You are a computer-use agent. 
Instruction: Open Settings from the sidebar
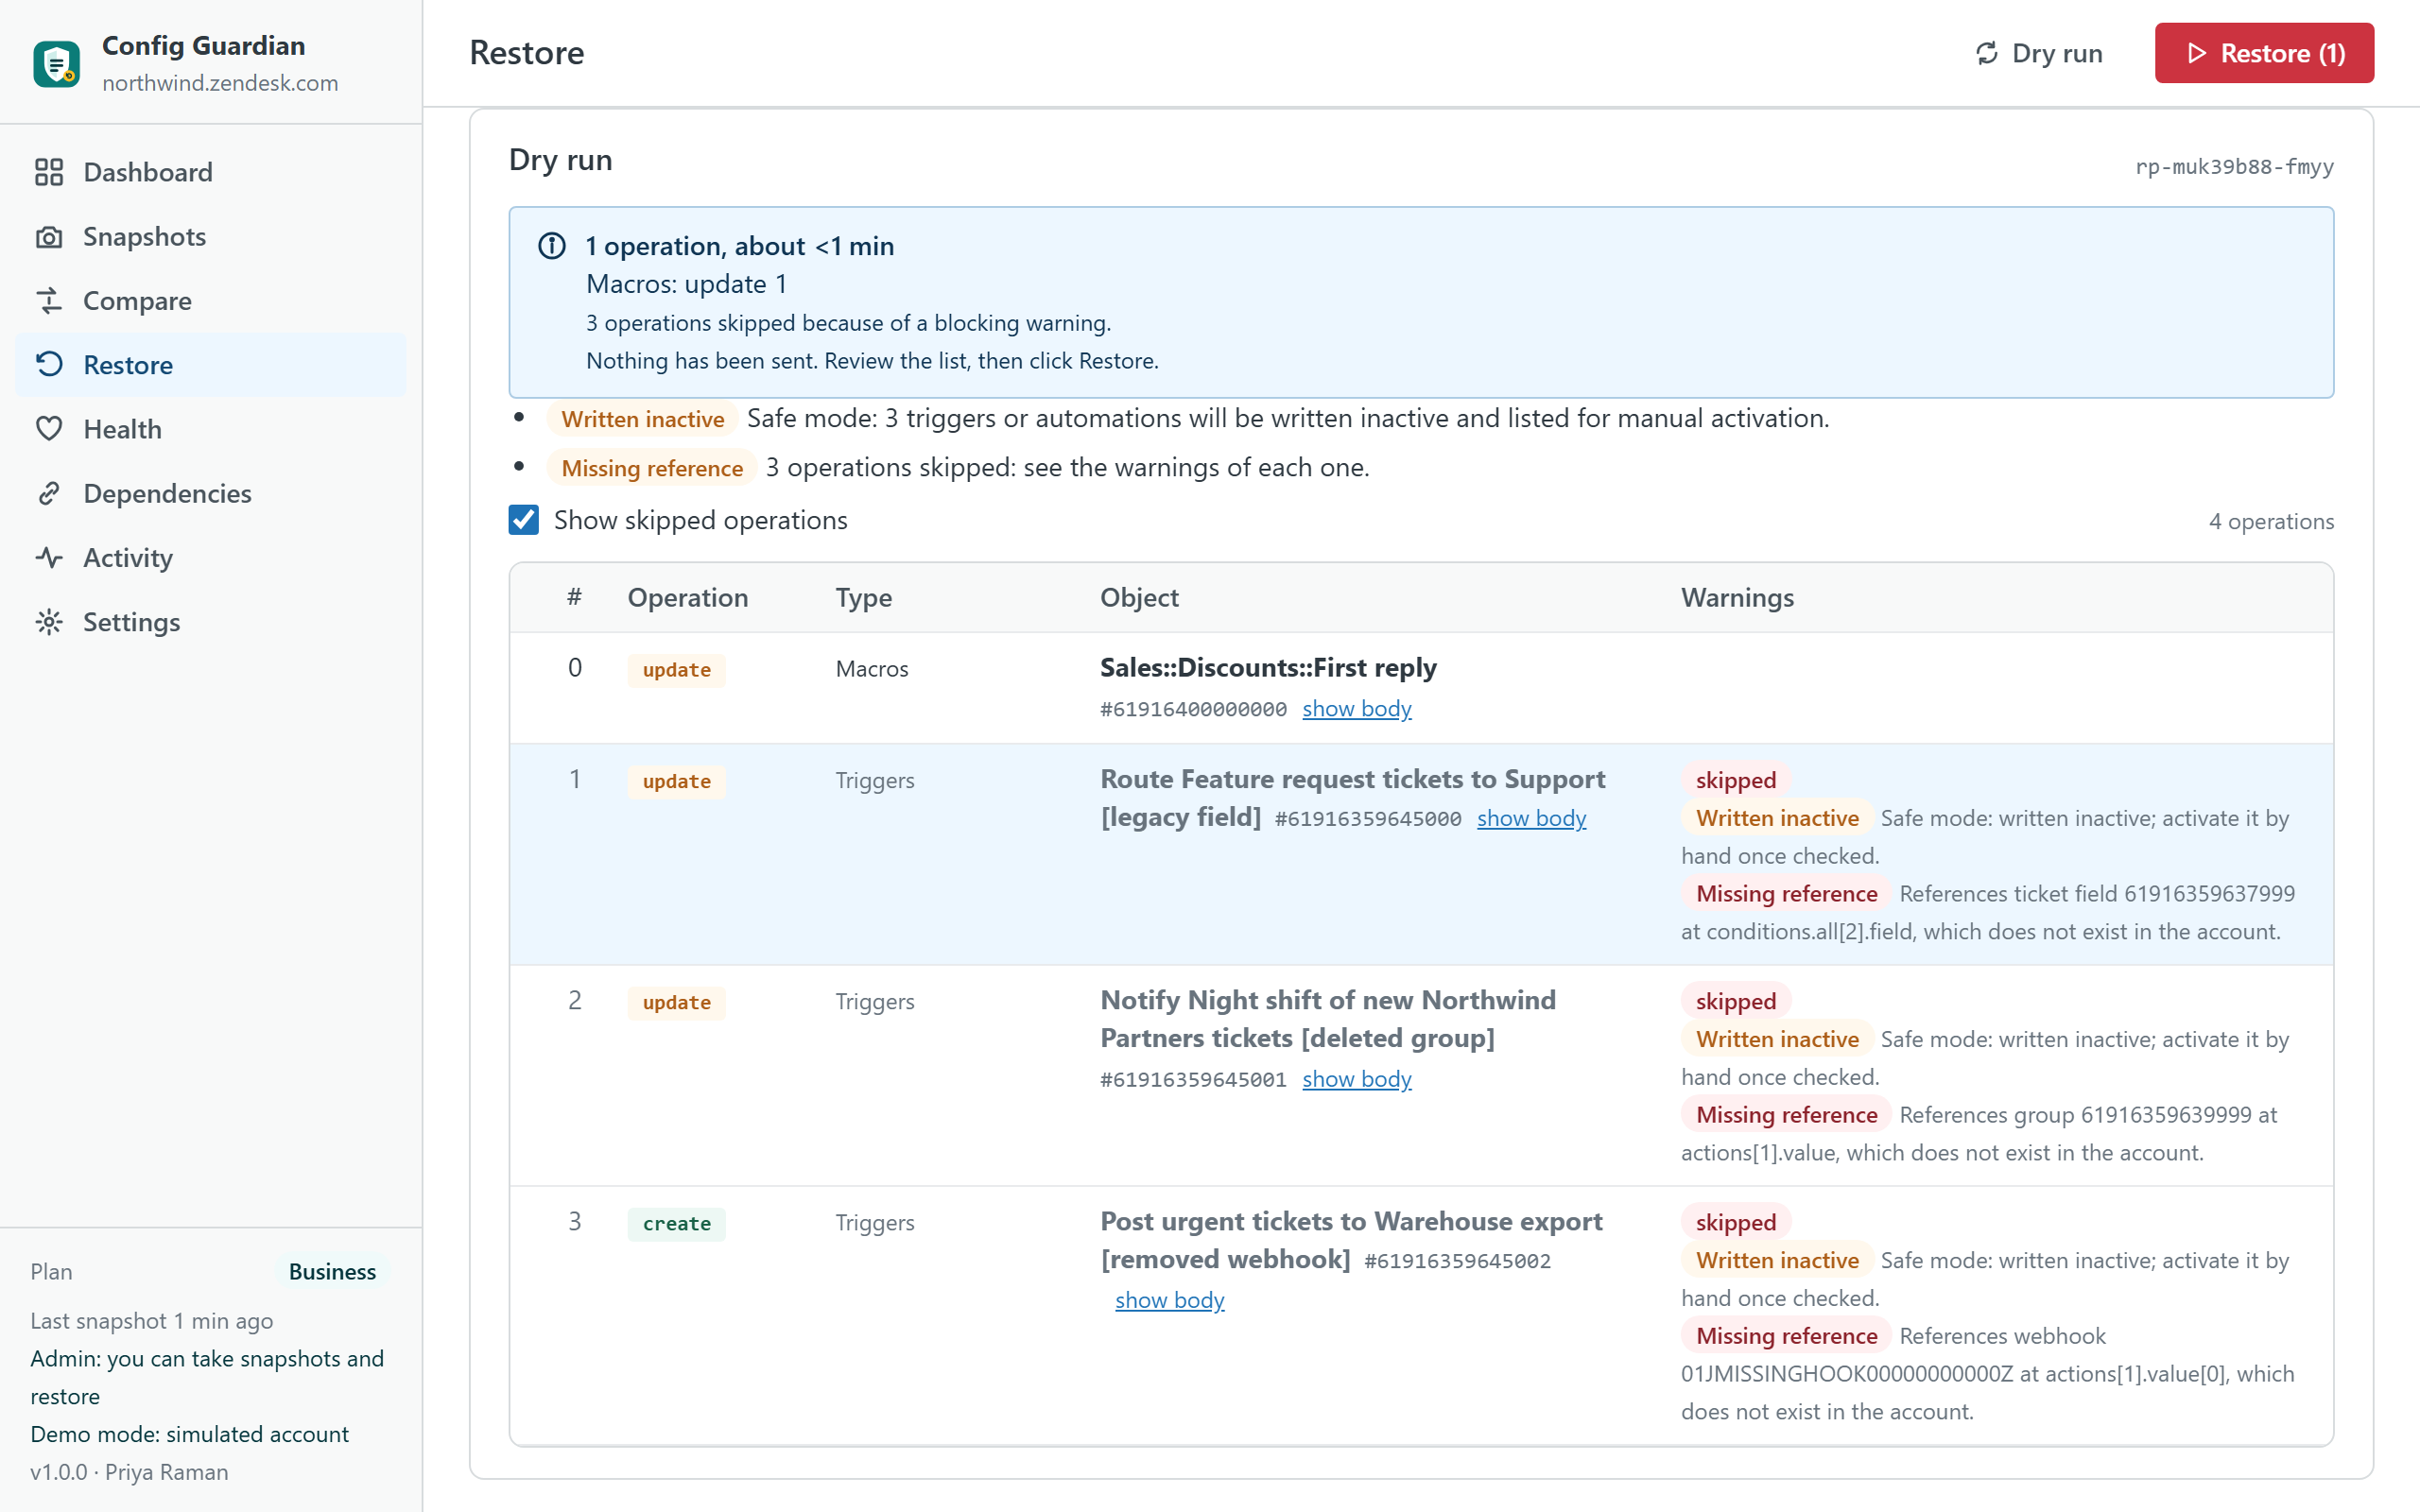211,622
